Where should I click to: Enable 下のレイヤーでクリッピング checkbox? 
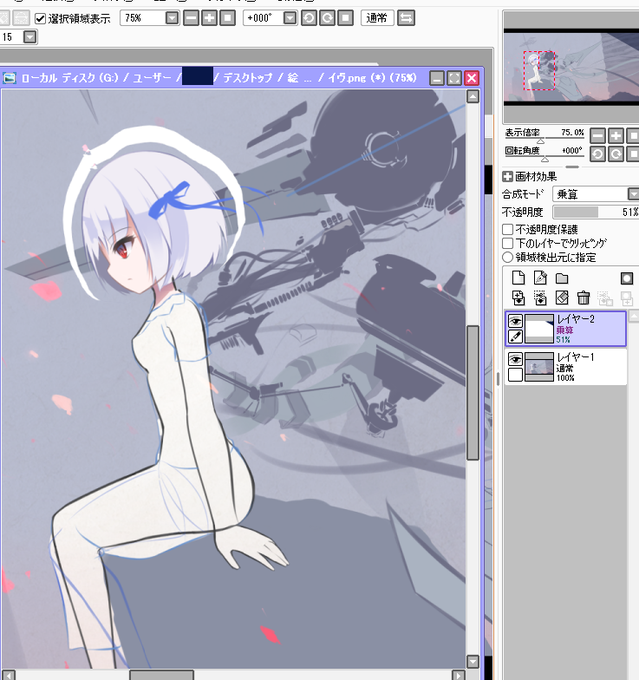[x=508, y=243]
